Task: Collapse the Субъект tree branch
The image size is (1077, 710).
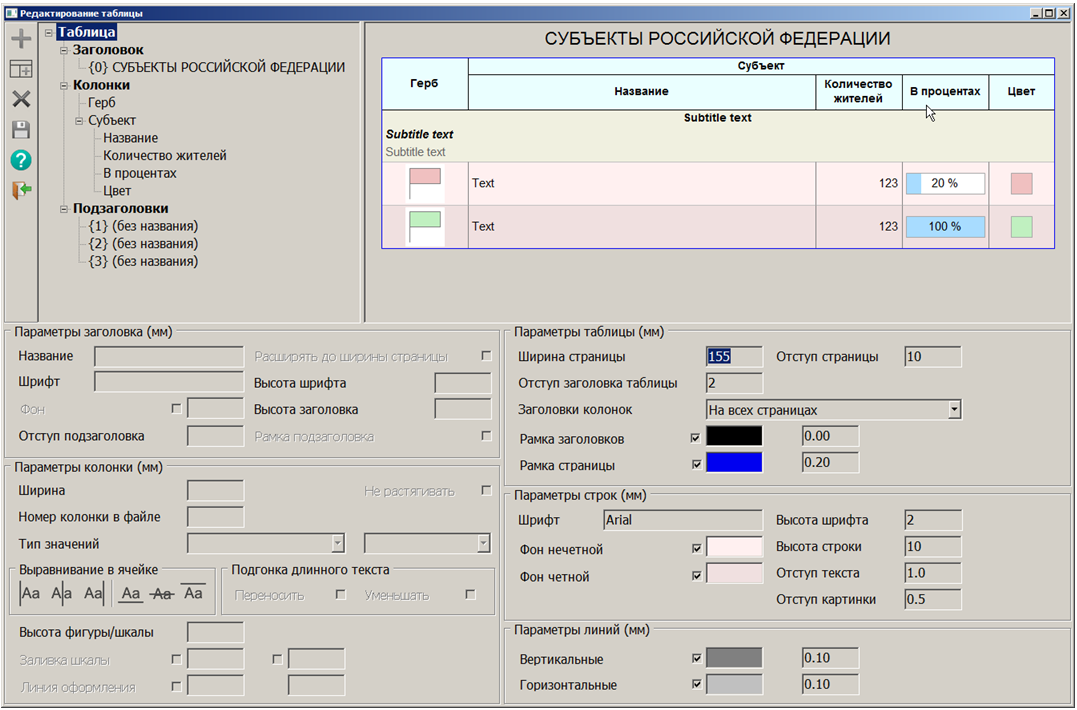Action: pos(79,121)
